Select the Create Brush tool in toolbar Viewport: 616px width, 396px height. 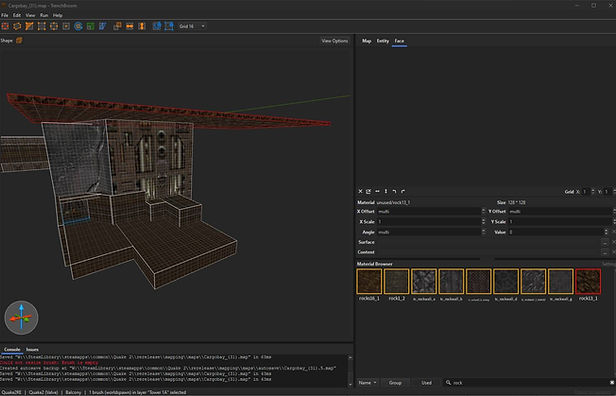pyautogui.click(x=5, y=26)
